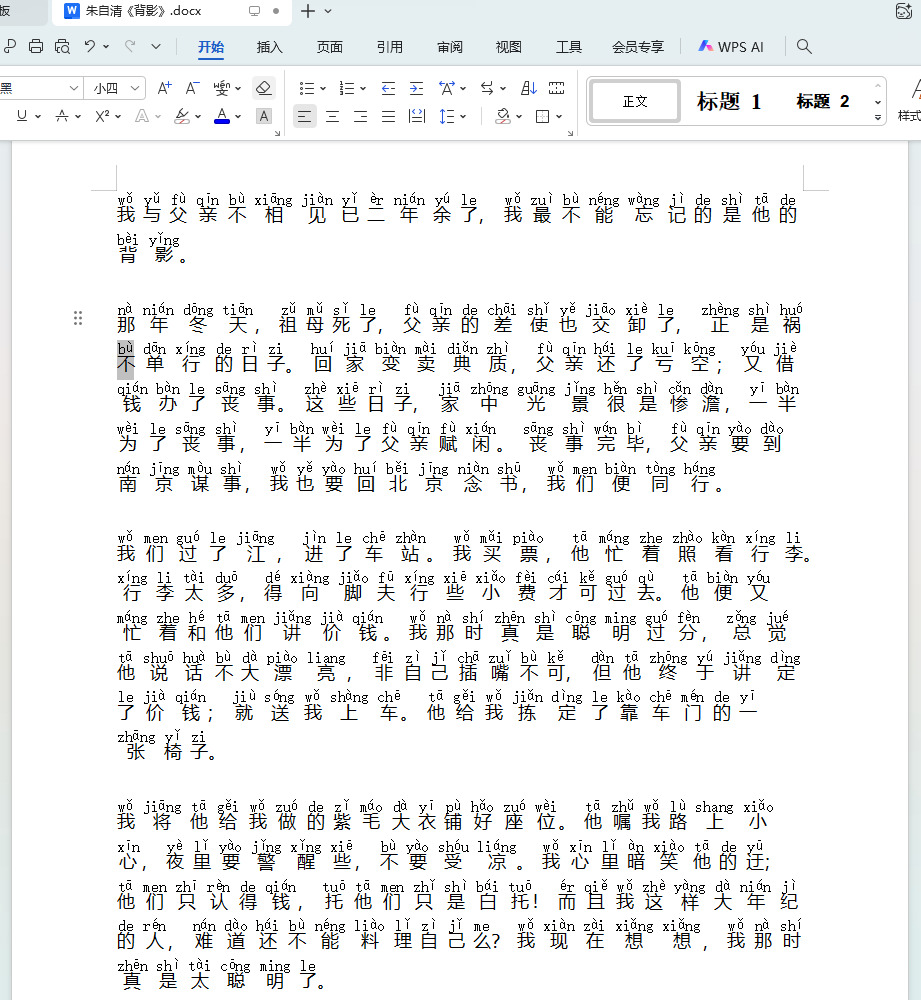Open a new tab with plus button

click(307, 11)
